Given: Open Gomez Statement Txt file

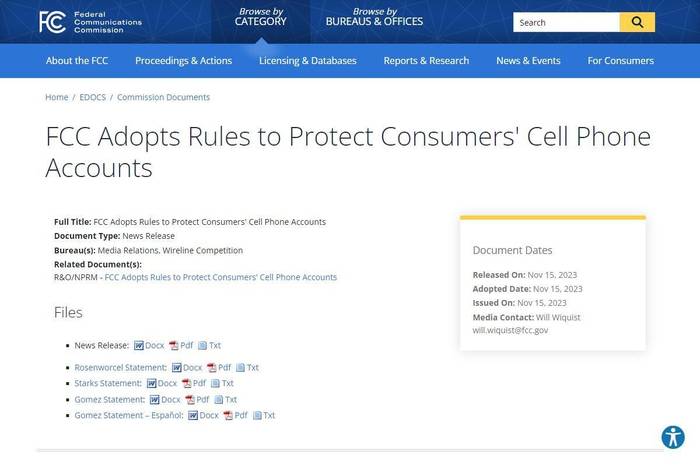Looking at the screenshot, I should pos(225,399).
